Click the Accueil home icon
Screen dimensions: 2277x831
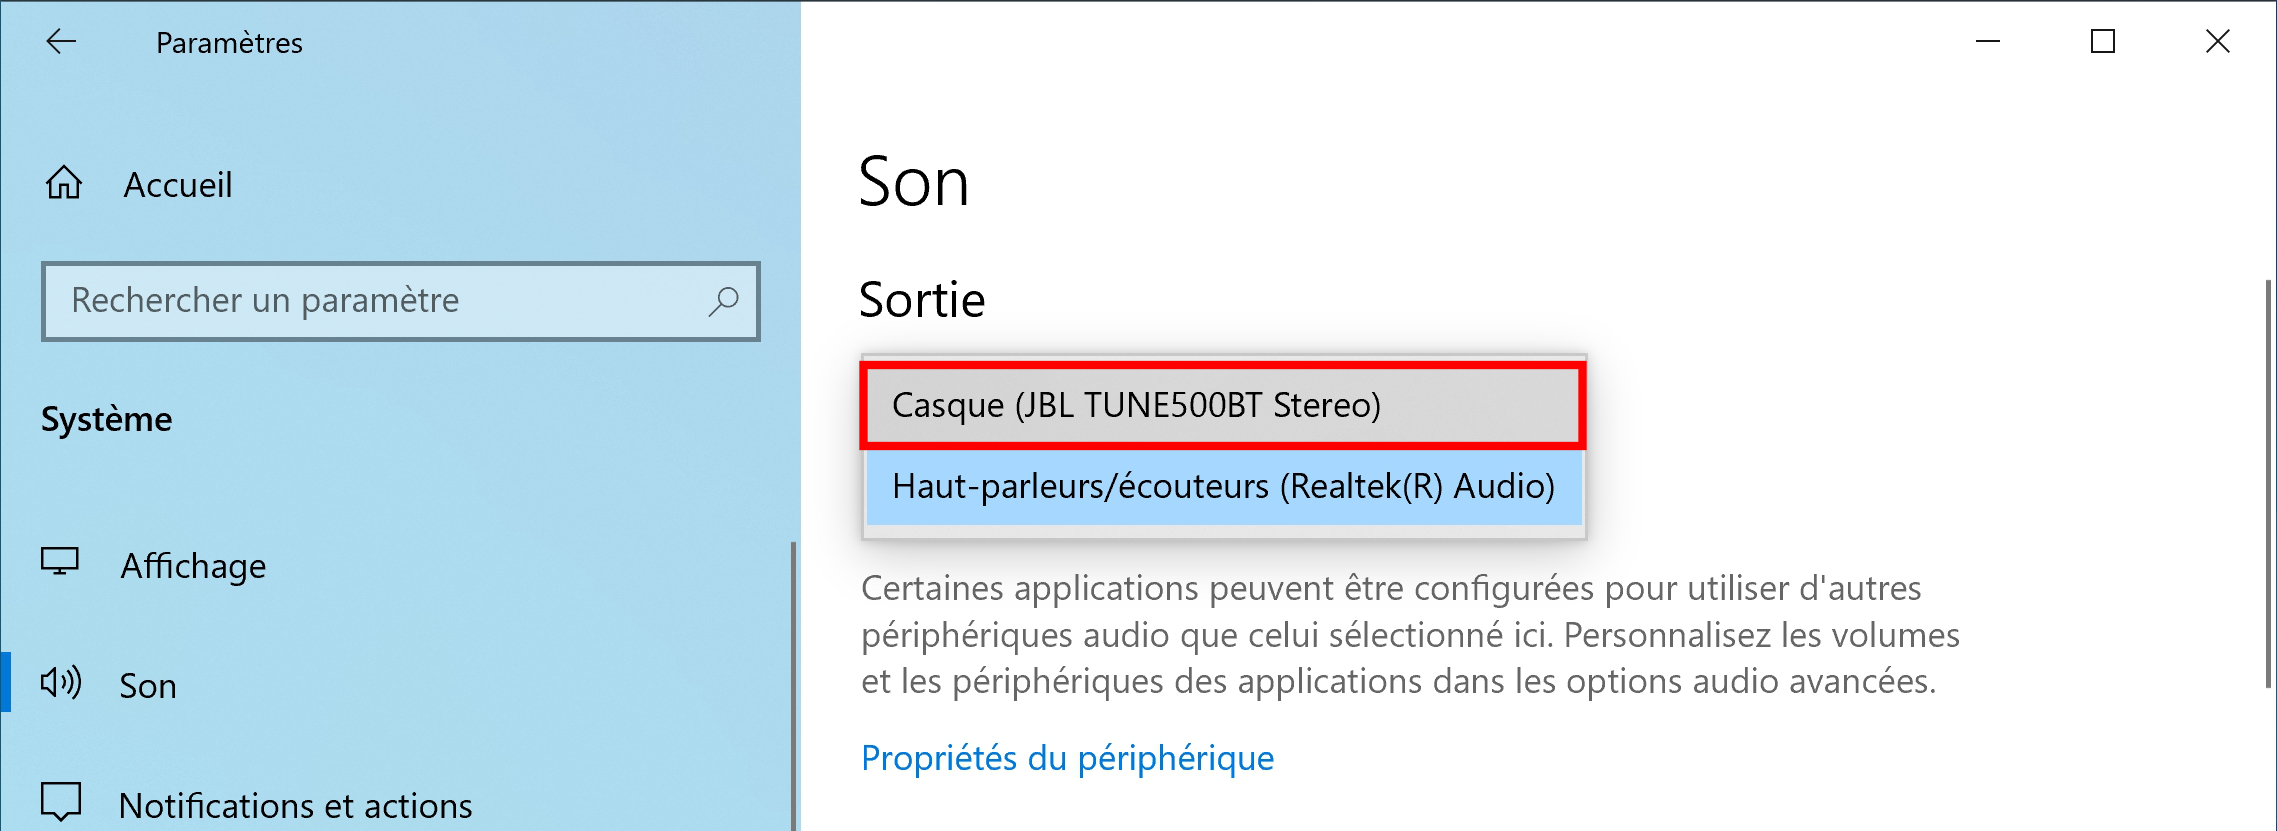64,183
